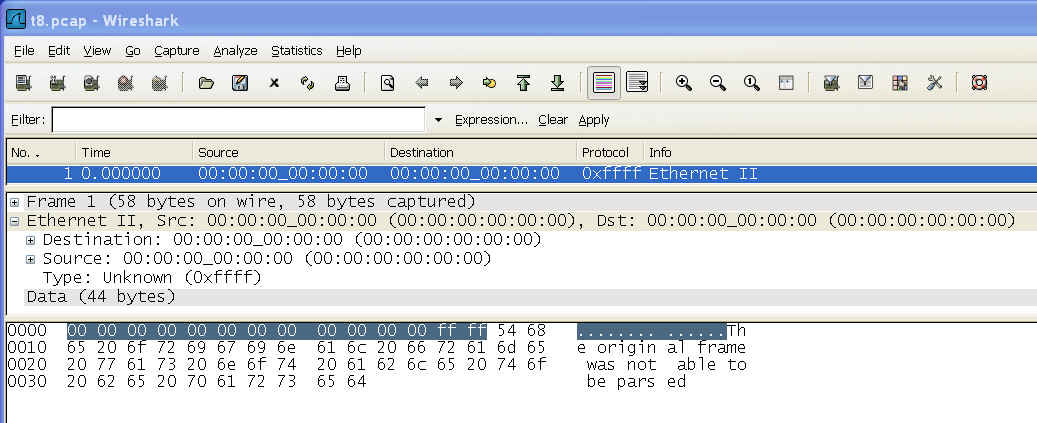The height and width of the screenshot is (423, 1037).
Task: Click the Zoom in icon
Action: coord(684,83)
